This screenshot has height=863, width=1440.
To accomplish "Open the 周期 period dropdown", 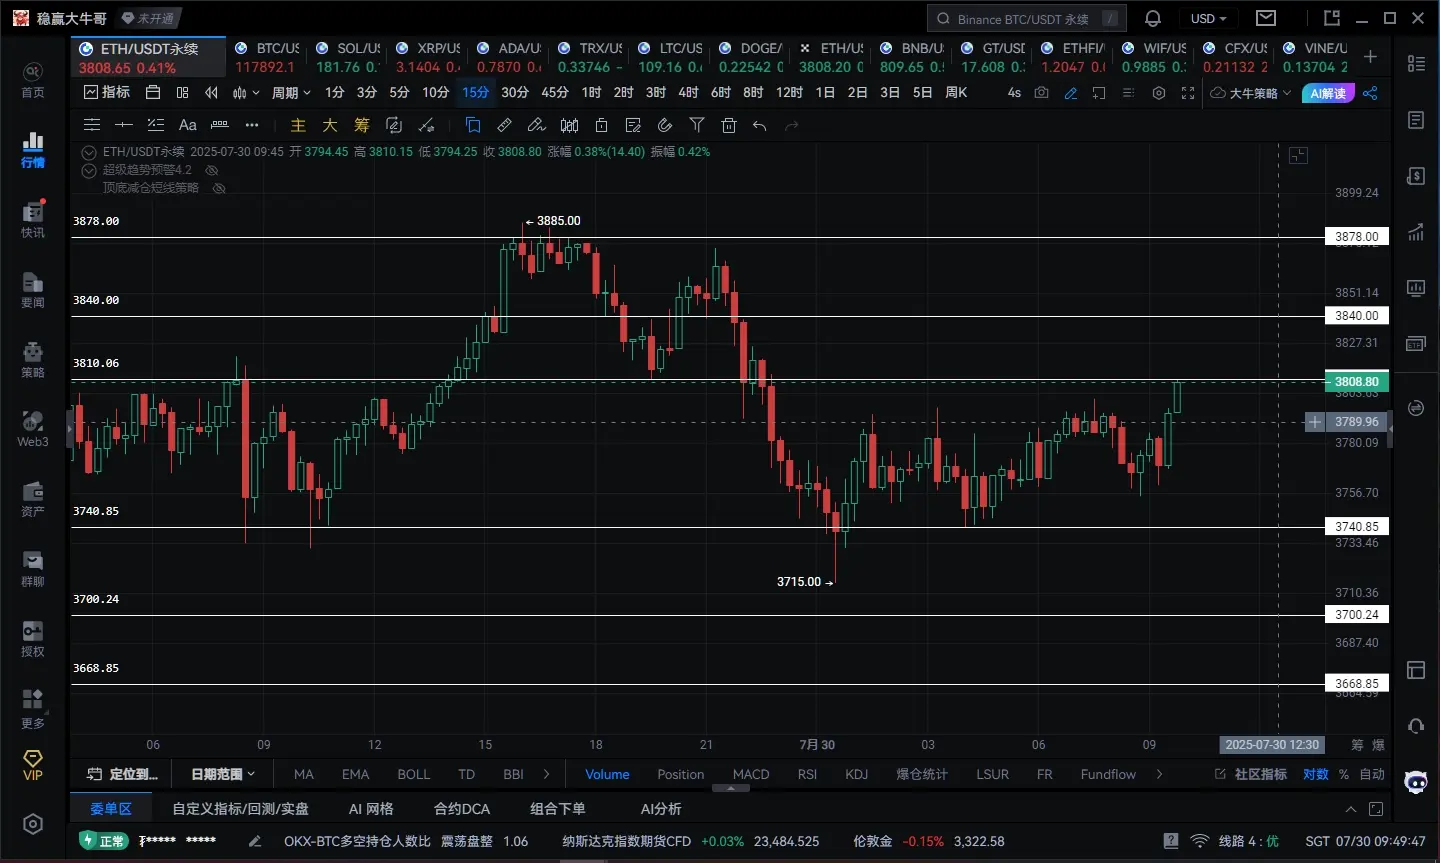I will click(291, 92).
